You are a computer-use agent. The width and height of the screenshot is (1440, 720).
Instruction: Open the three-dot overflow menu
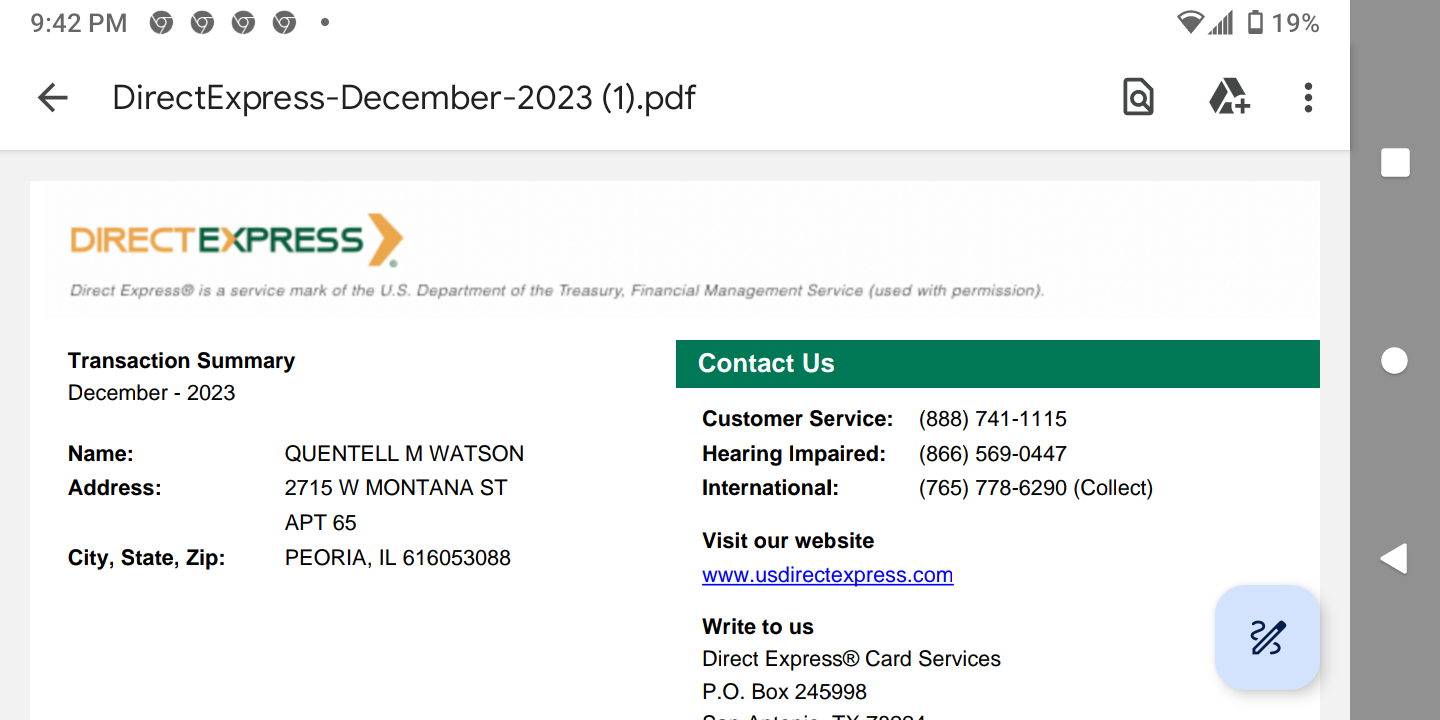coord(1308,97)
